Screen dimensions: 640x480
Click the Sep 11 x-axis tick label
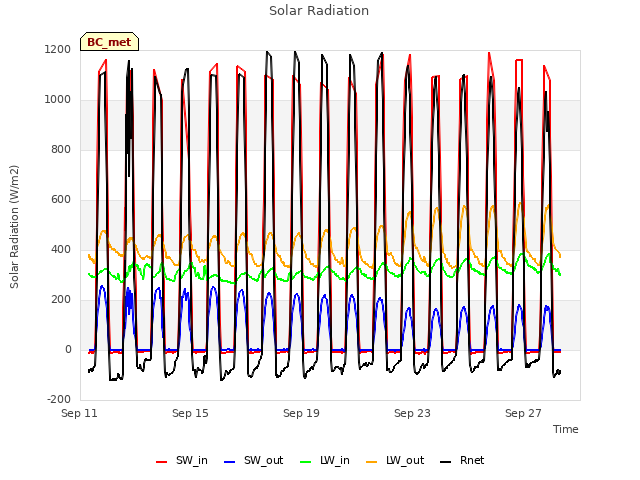(x=79, y=413)
